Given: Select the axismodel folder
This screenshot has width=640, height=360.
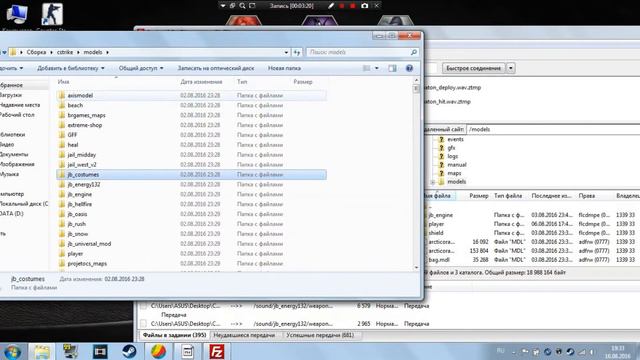Looking at the screenshot, I should pos(80,96).
